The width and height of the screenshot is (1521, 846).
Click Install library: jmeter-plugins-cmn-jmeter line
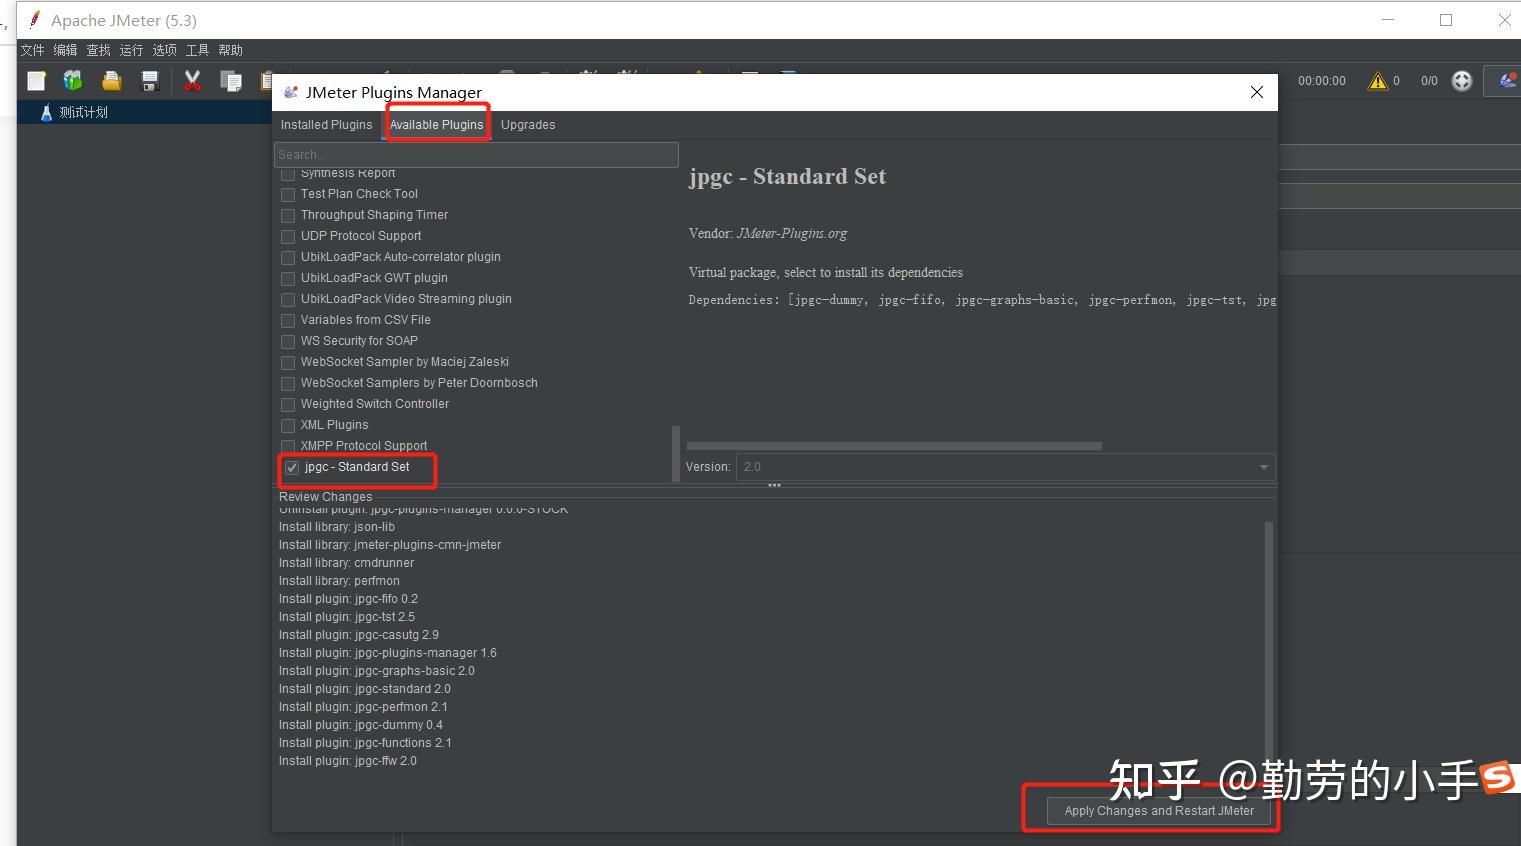point(390,545)
